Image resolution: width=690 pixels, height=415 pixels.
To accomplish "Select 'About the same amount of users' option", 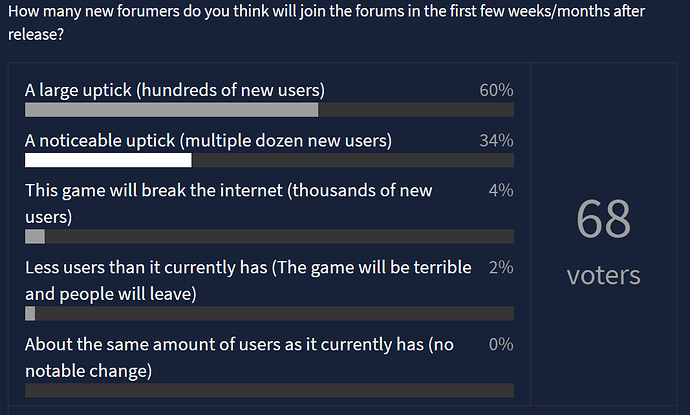I will click(x=239, y=357).
